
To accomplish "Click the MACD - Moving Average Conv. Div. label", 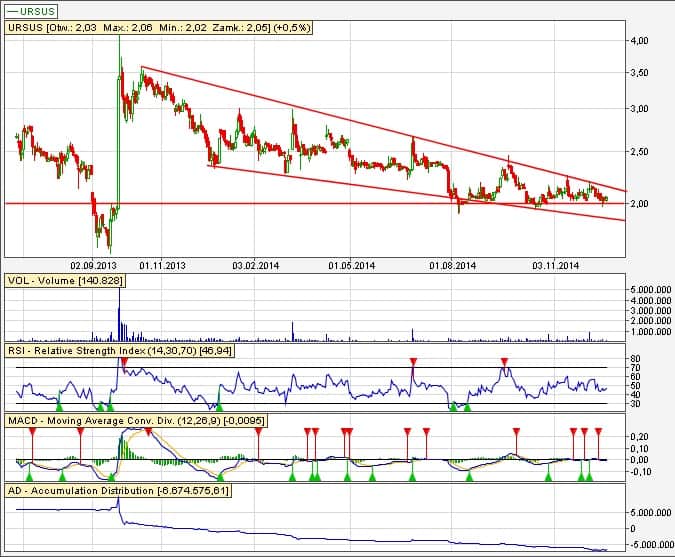I will [x=135, y=421].
